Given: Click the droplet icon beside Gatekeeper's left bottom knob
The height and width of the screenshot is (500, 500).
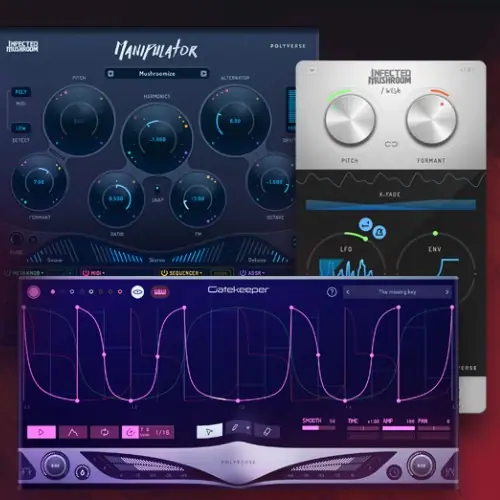Looking at the screenshot, I should click(82, 472).
